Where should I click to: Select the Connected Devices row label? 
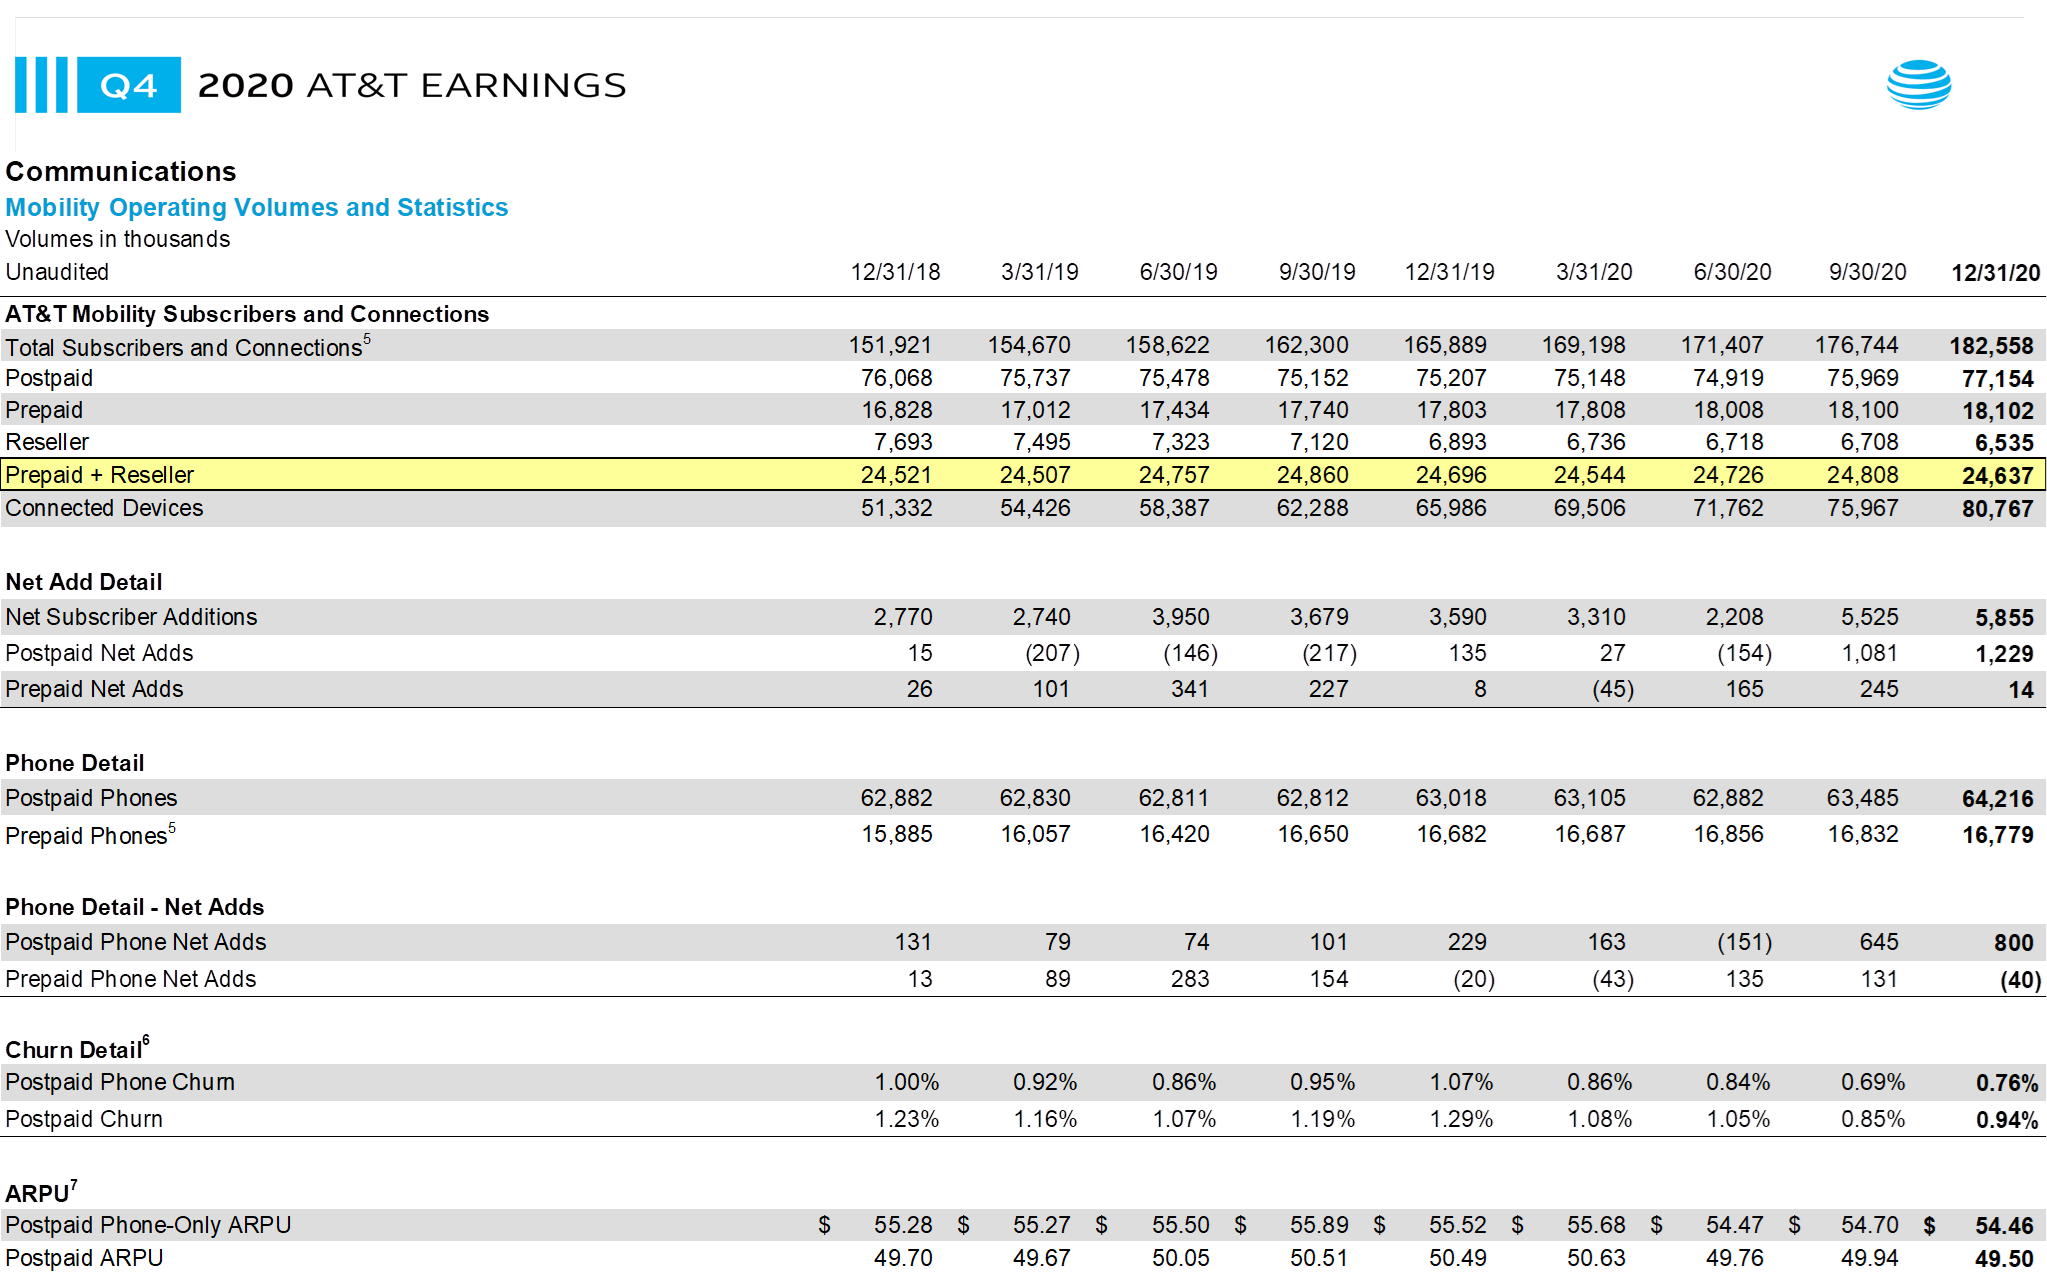tap(104, 508)
